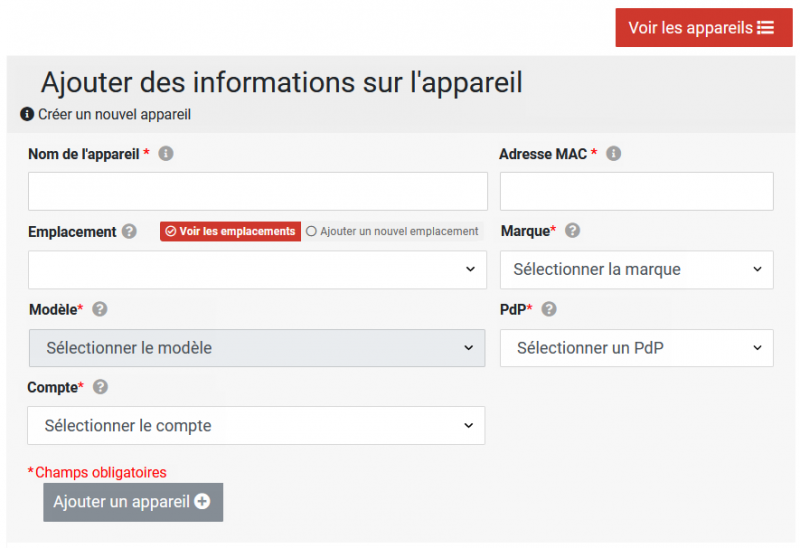Select Voir les emplacements option
Viewport: 800px width, 548px height.
231,232
